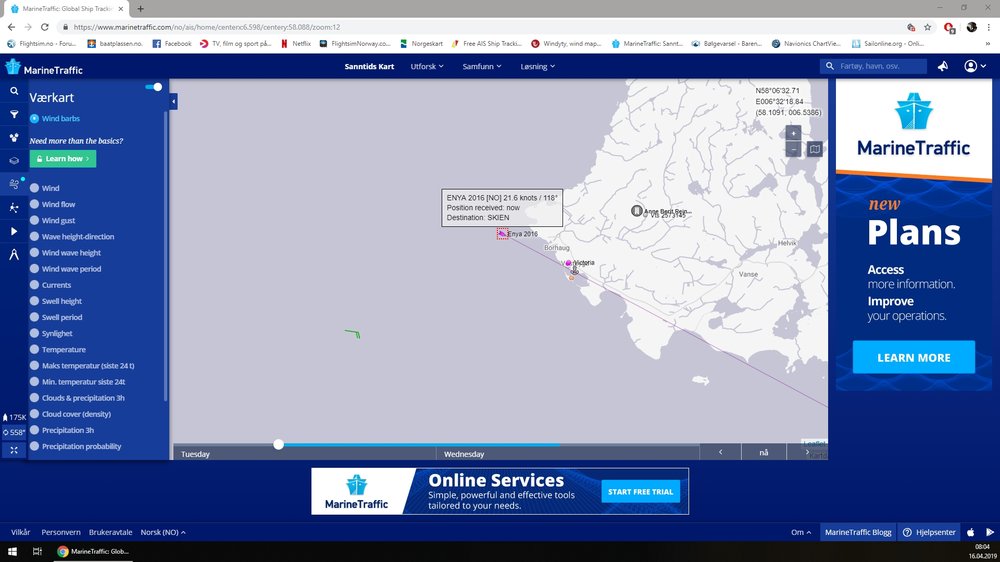Open the vessel filter funnel icon
The image size is (1000, 562).
pos(14,114)
